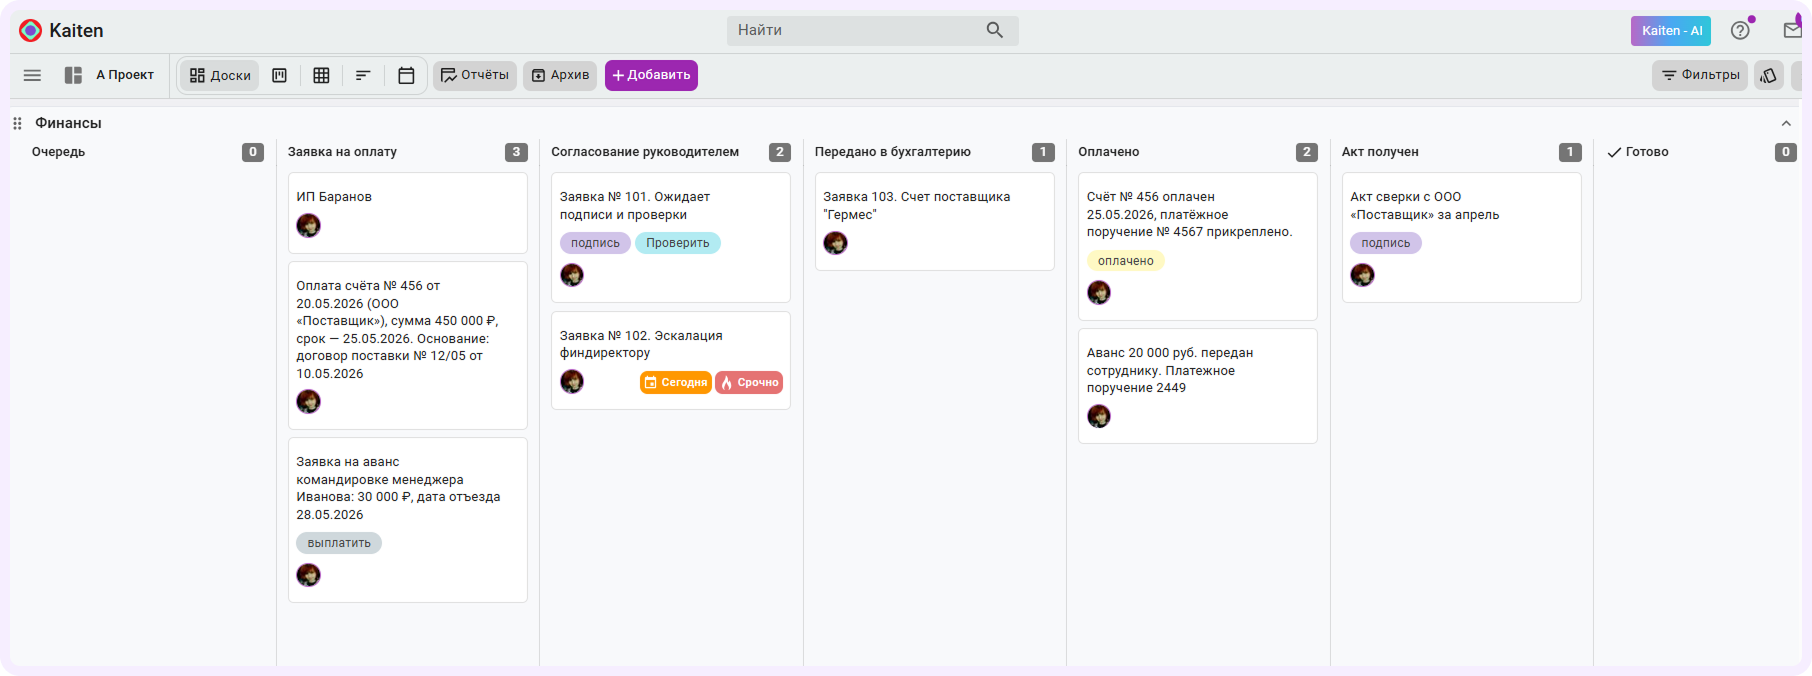Image resolution: width=1812 pixels, height=676 pixels.
Task: Click avatar on Заявка № 101 card
Action: [572, 275]
